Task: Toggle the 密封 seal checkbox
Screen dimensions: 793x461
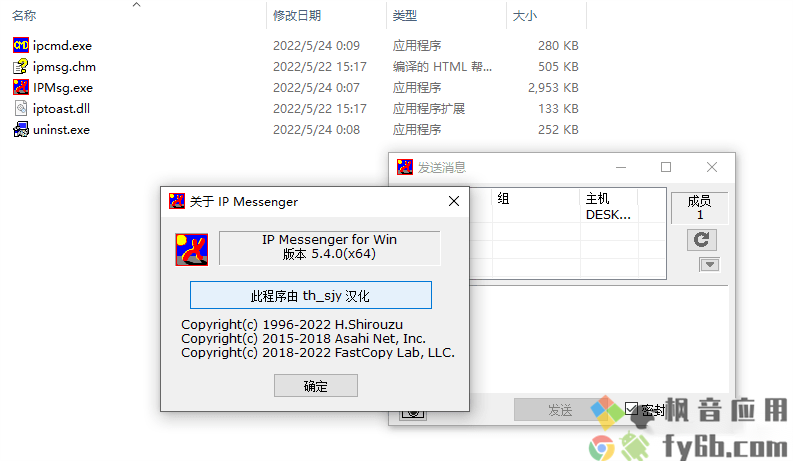Action: [631, 408]
